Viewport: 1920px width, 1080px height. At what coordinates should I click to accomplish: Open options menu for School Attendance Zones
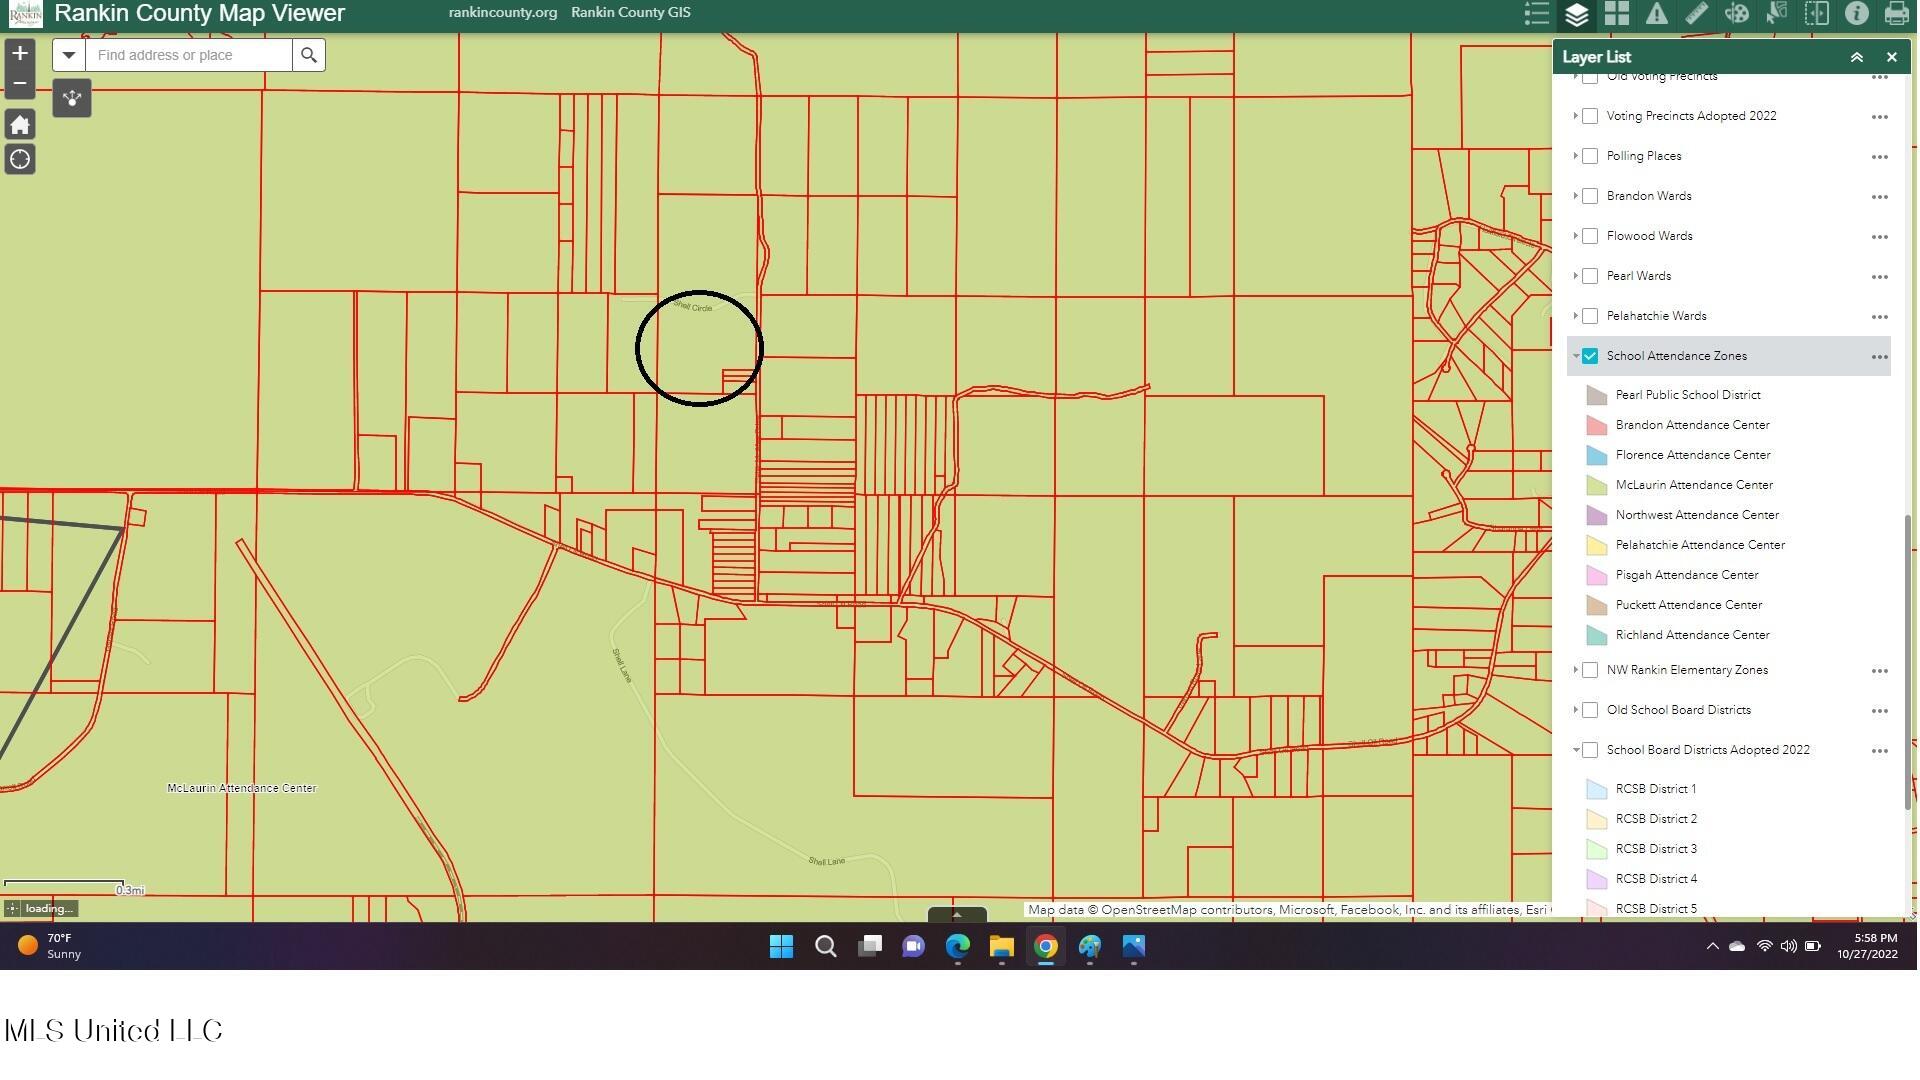tap(1880, 357)
